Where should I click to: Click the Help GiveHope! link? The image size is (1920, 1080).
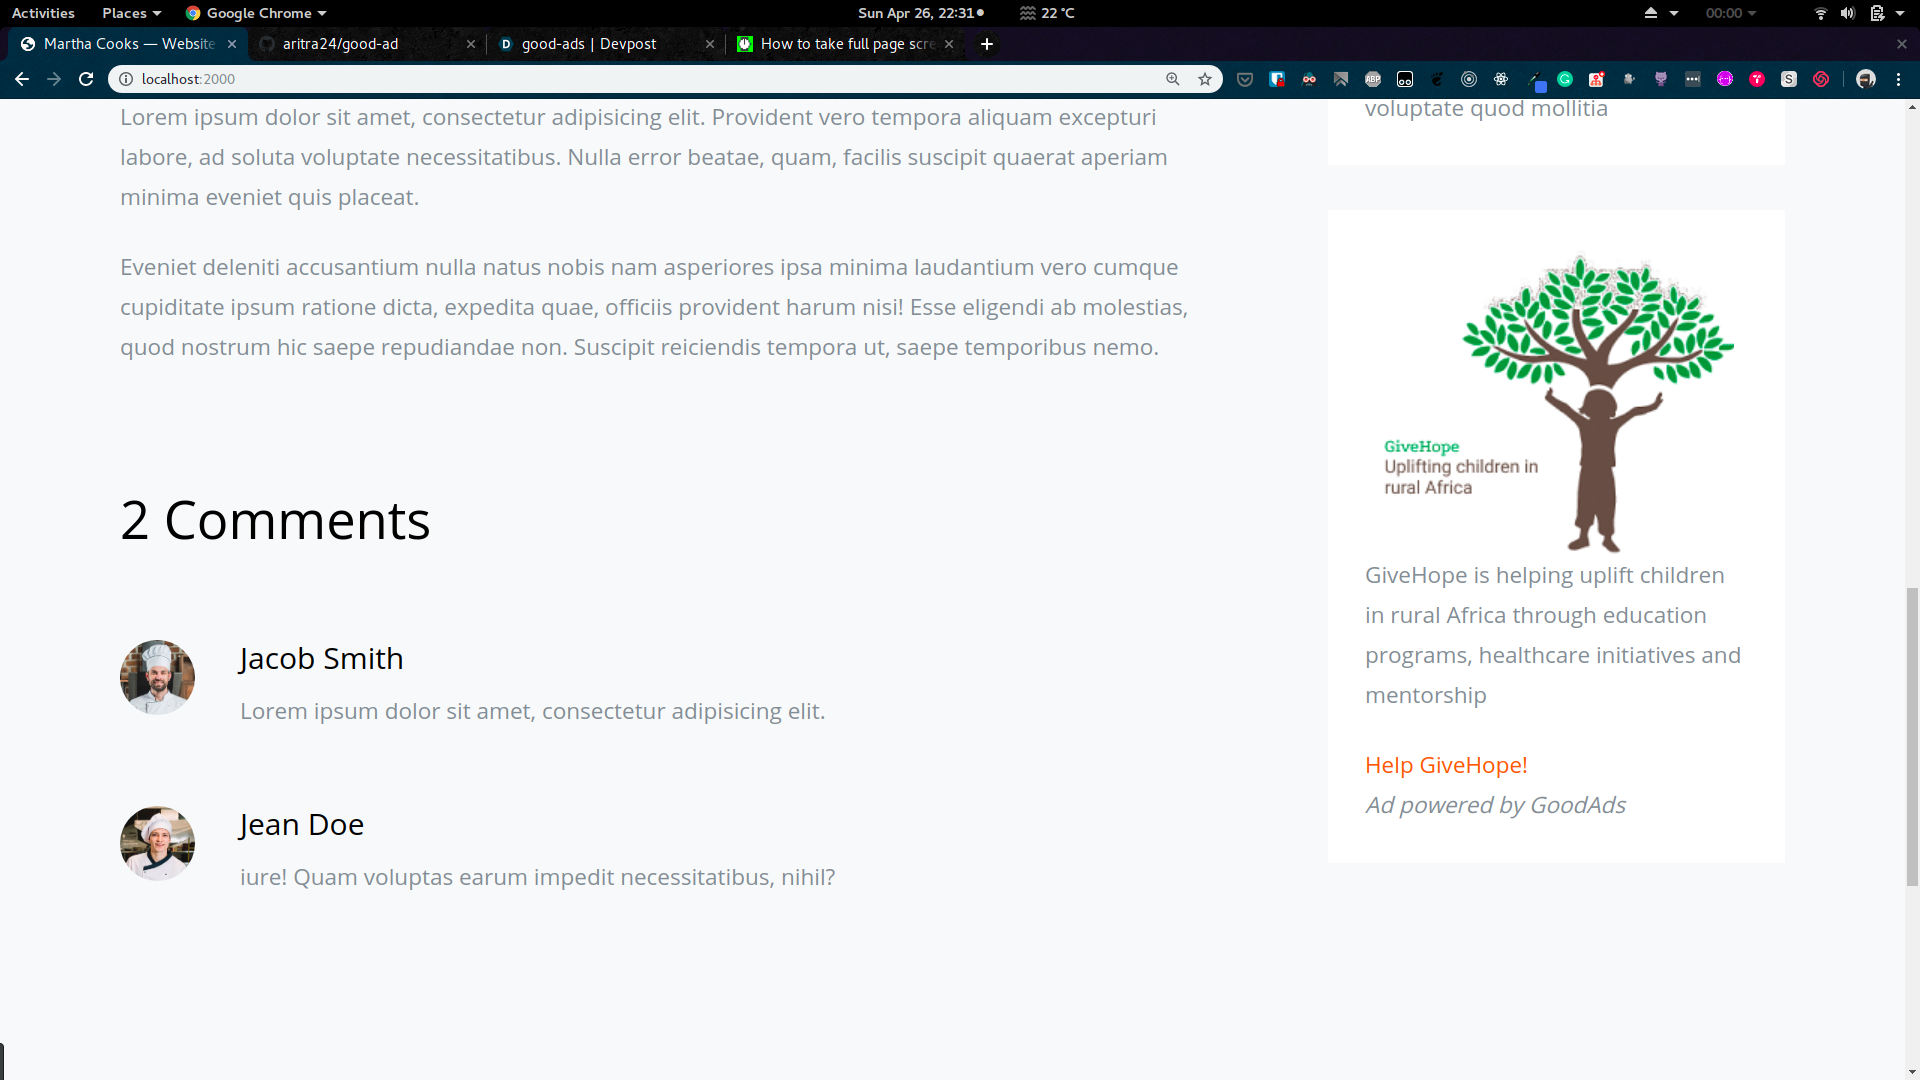1446,765
